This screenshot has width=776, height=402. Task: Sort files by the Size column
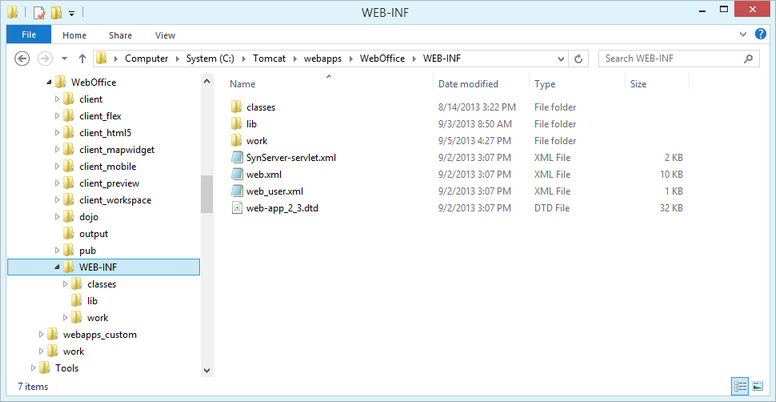click(638, 84)
